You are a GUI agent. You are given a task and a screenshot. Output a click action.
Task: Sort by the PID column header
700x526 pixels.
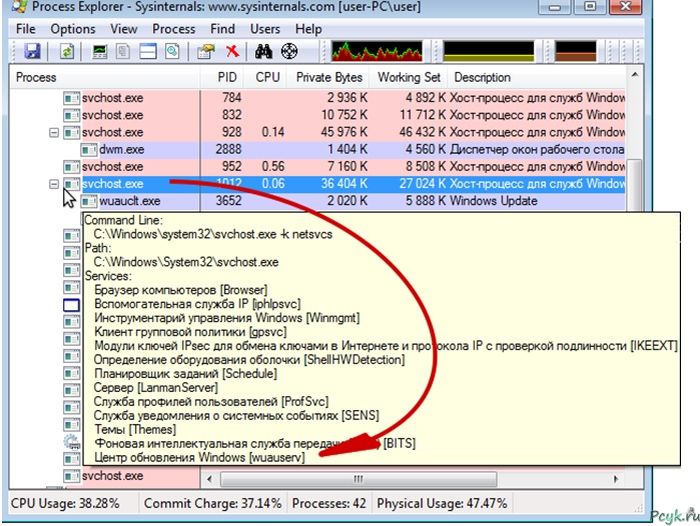click(x=222, y=77)
